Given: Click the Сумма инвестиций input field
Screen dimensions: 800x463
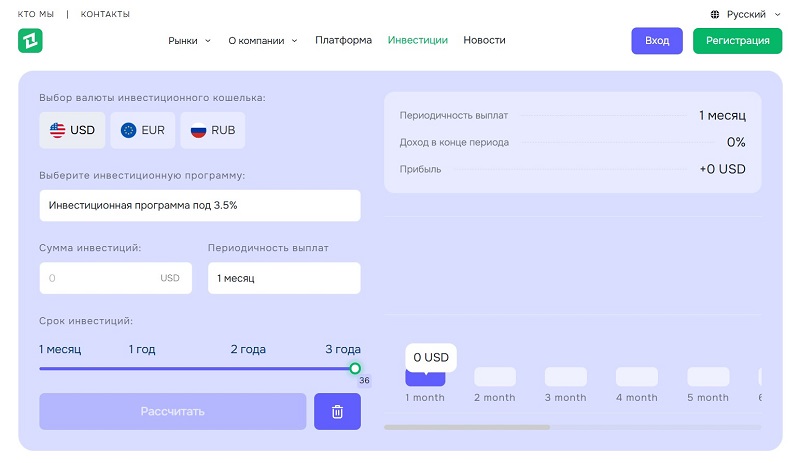Looking at the screenshot, I should coord(100,278).
